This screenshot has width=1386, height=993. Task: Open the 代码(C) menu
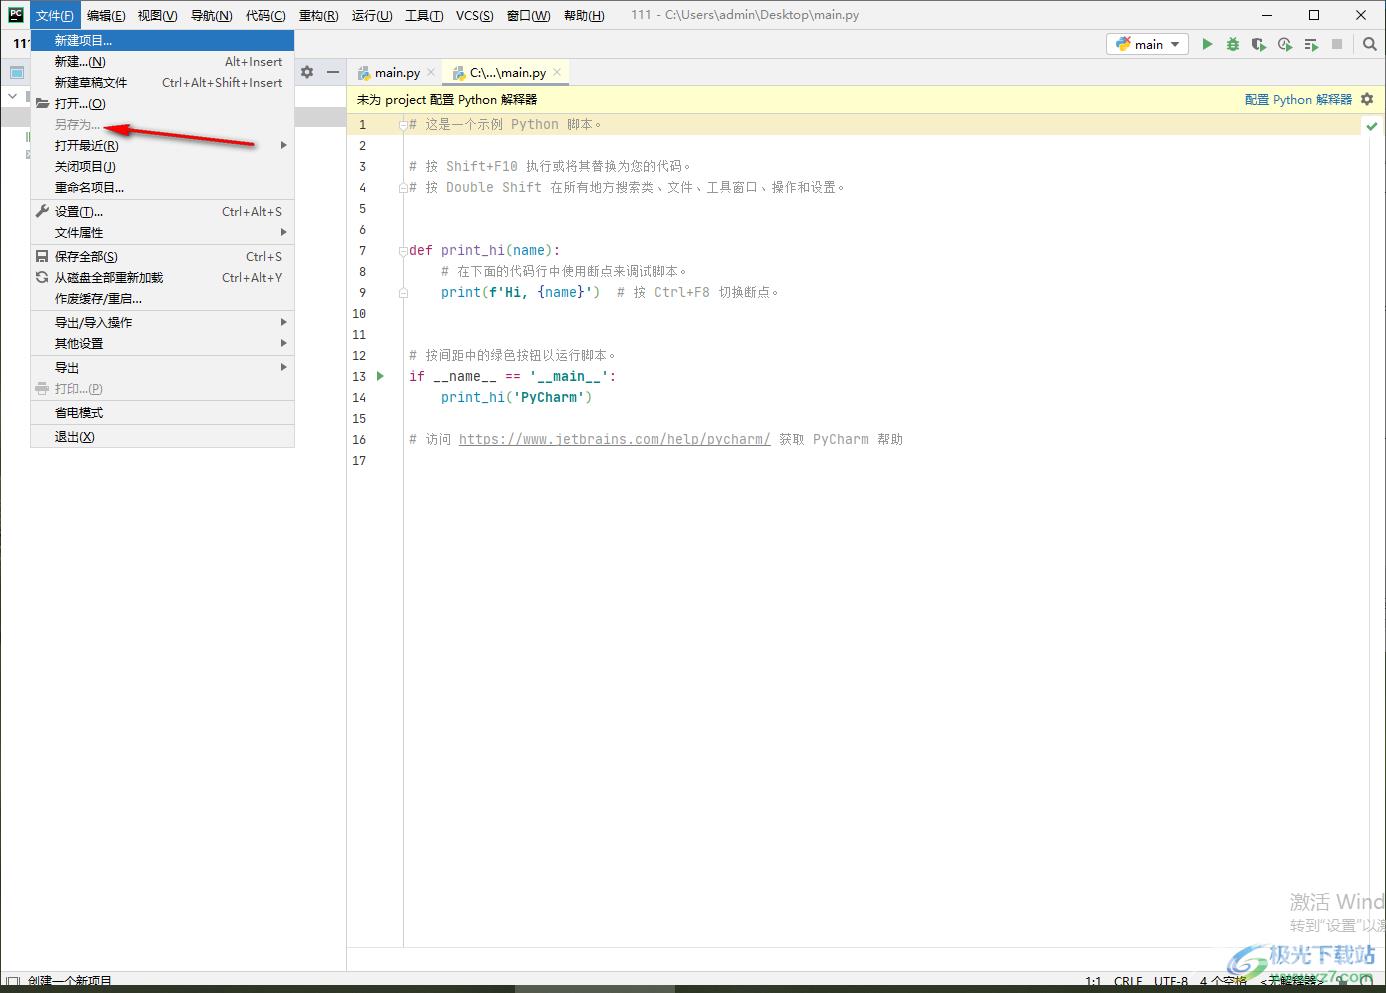coord(265,15)
